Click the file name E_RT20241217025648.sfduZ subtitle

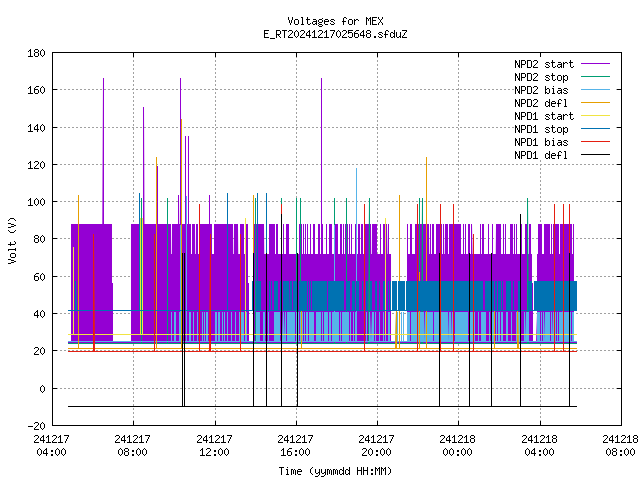tap(335, 34)
